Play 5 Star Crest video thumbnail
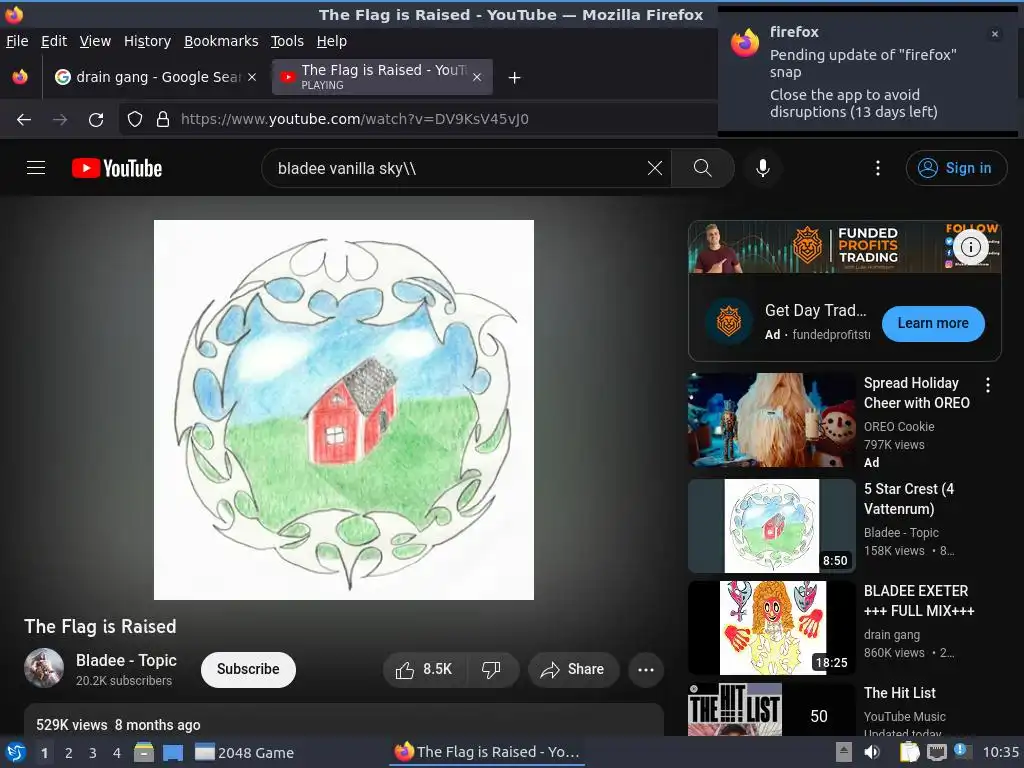Image resolution: width=1024 pixels, height=768 pixels. click(771, 526)
